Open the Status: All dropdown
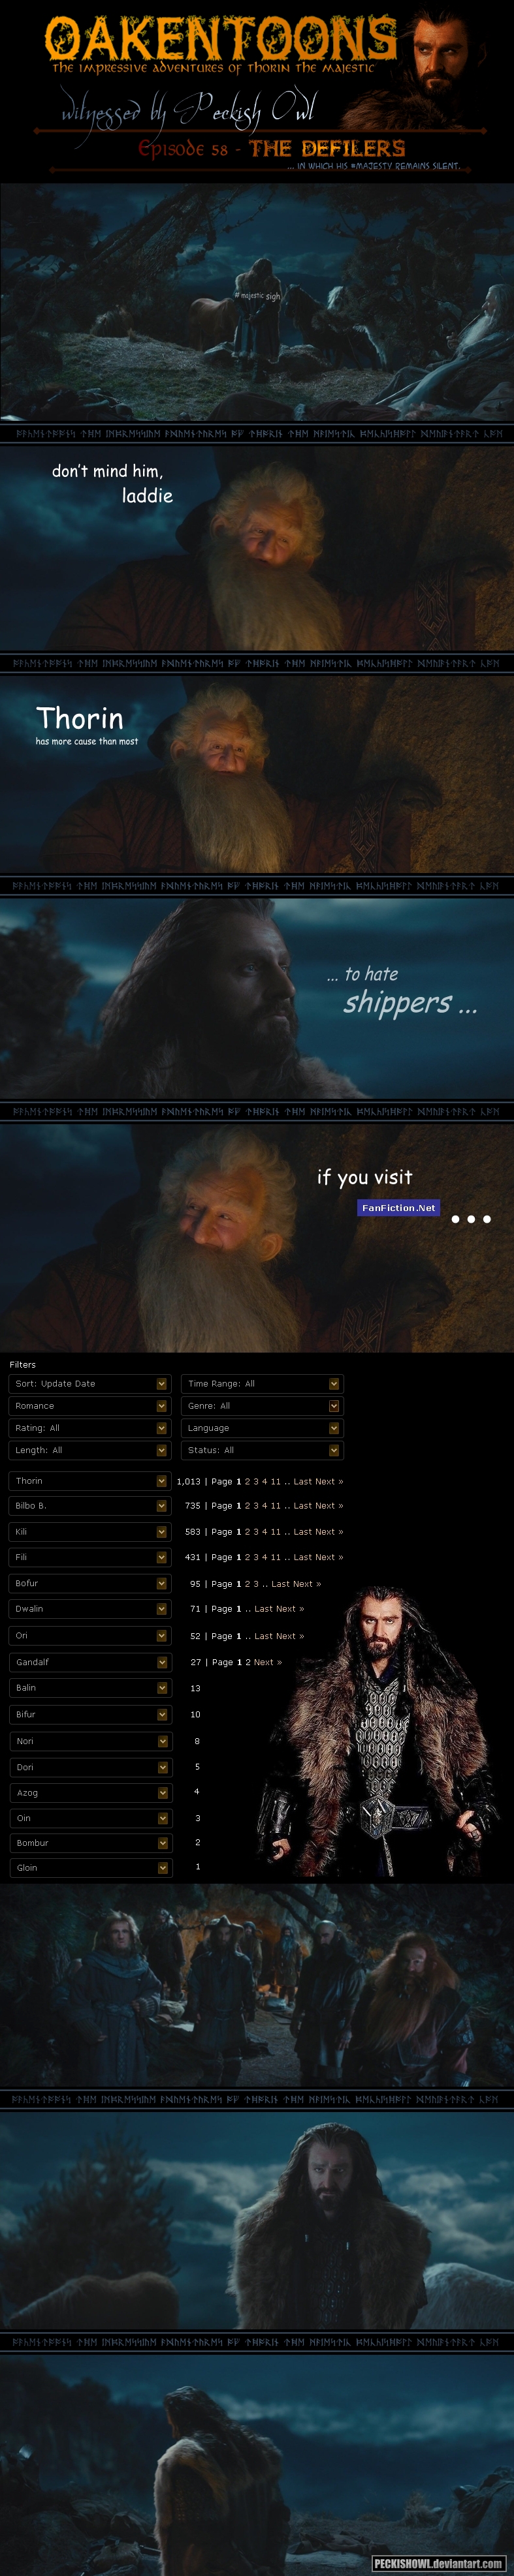This screenshot has height=2576, width=514. tap(262, 1450)
